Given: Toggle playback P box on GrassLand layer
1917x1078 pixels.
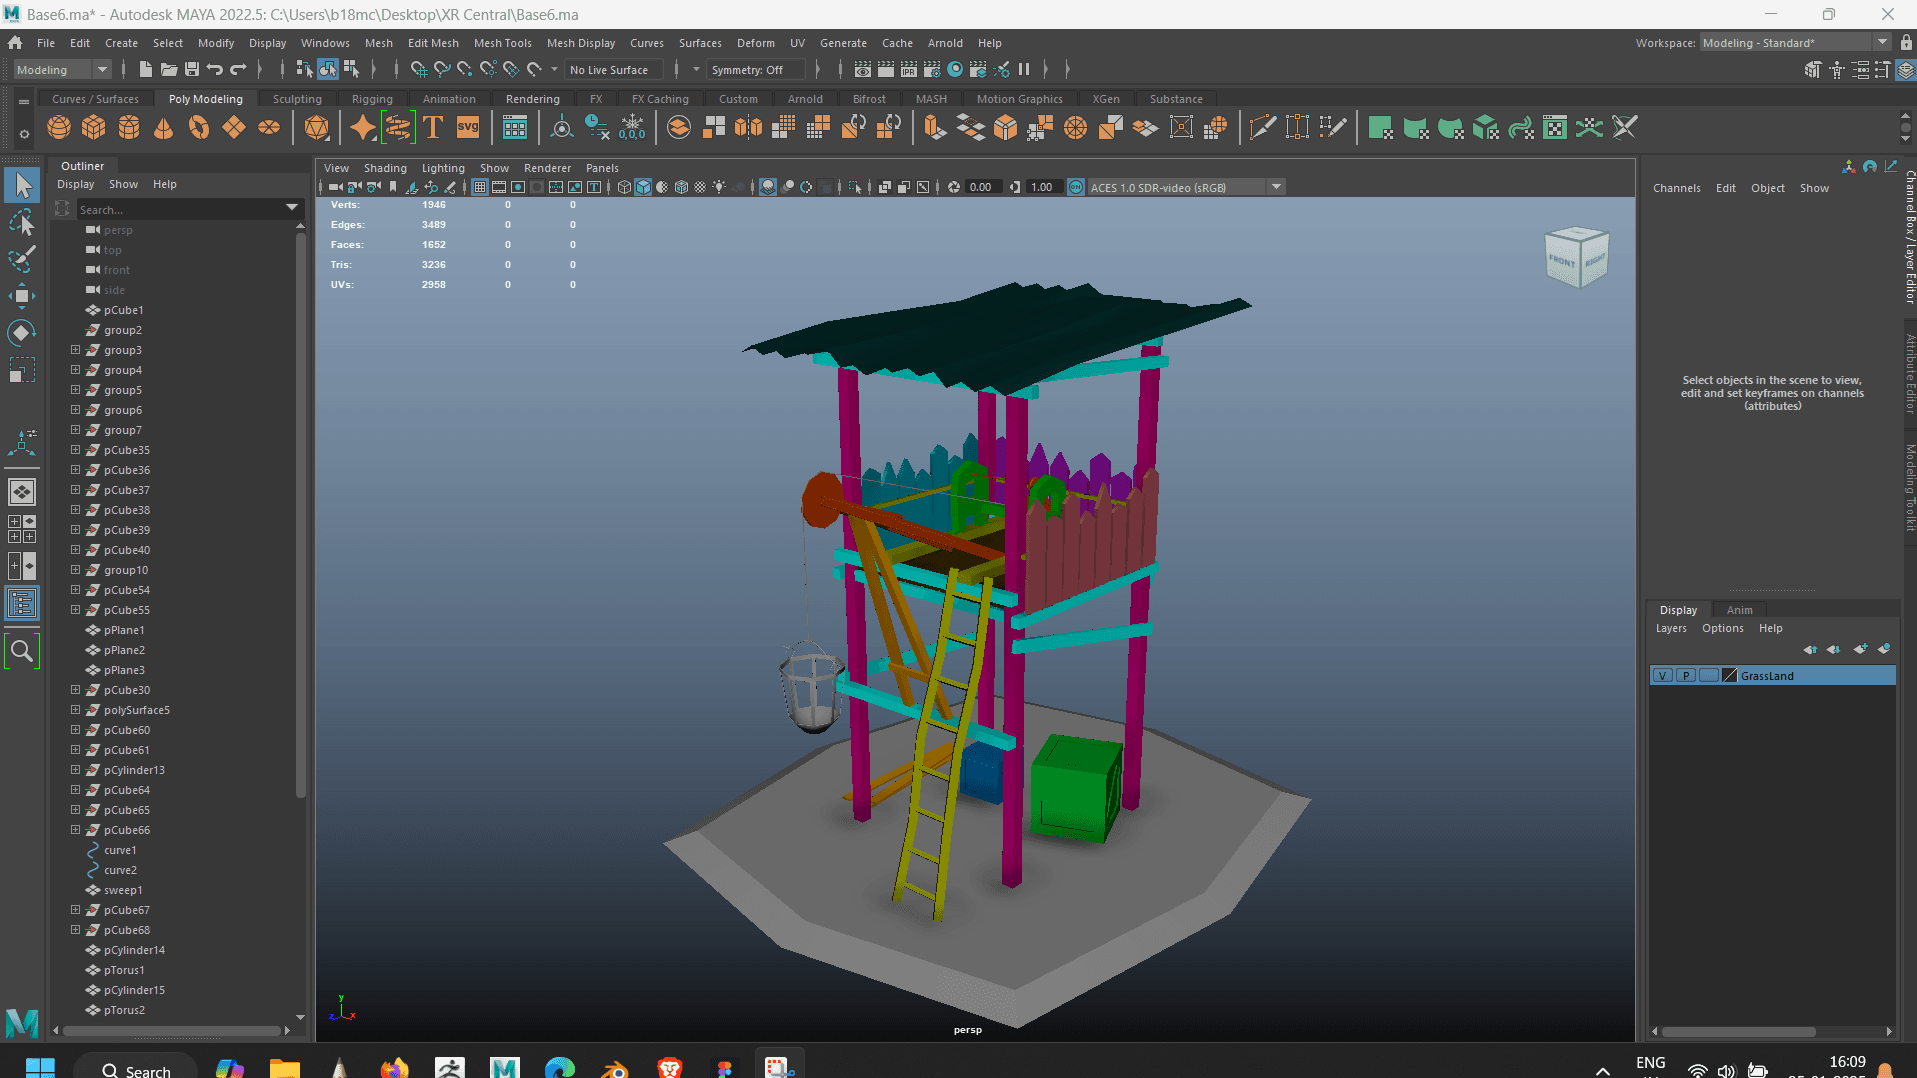Looking at the screenshot, I should point(1686,676).
